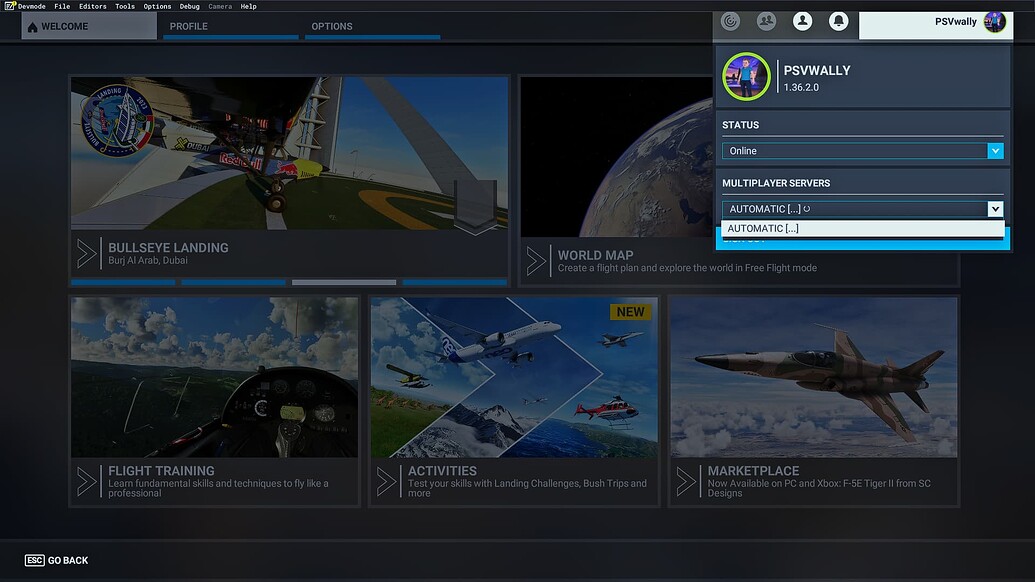Open the Tools menu
The width and height of the screenshot is (1035, 582).
click(124, 5)
